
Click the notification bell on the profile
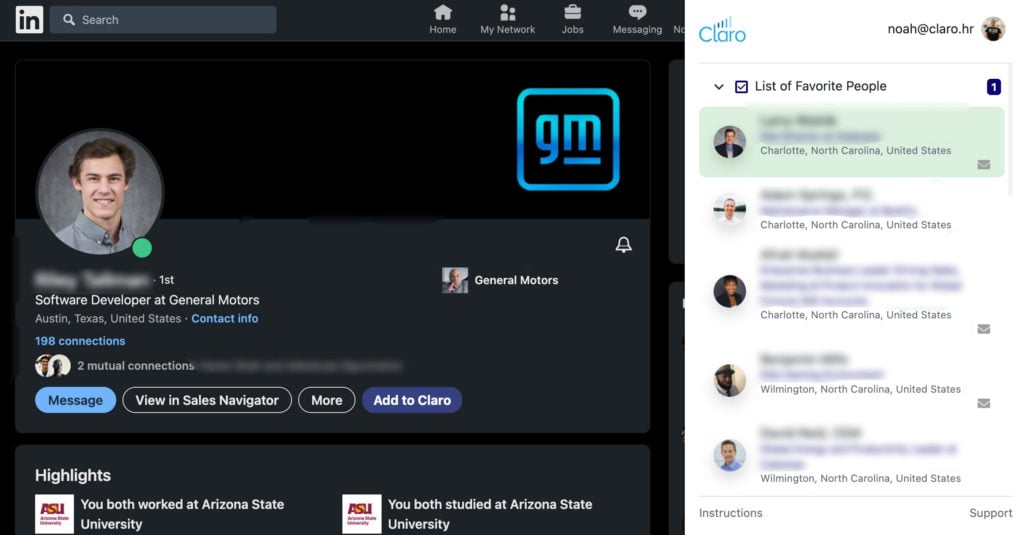click(624, 244)
